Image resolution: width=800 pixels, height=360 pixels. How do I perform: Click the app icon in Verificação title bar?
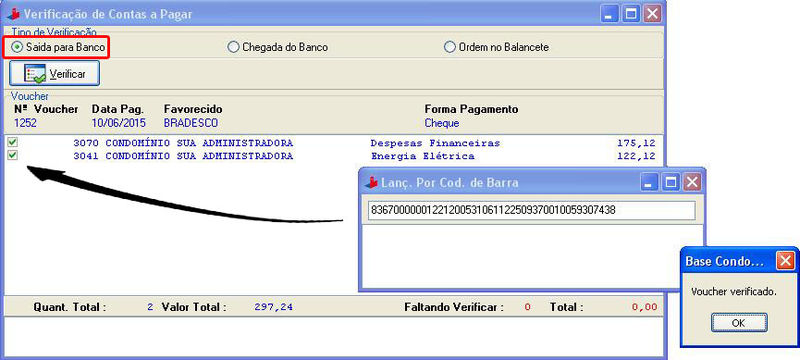pos(14,14)
